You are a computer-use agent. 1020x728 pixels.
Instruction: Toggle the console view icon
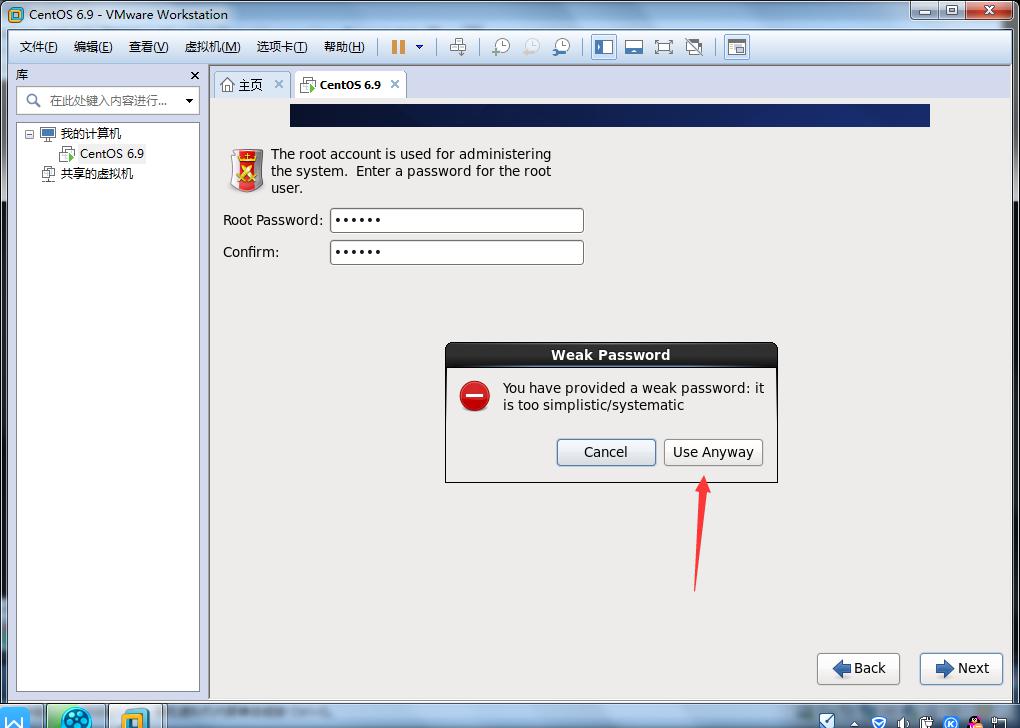tap(736, 47)
